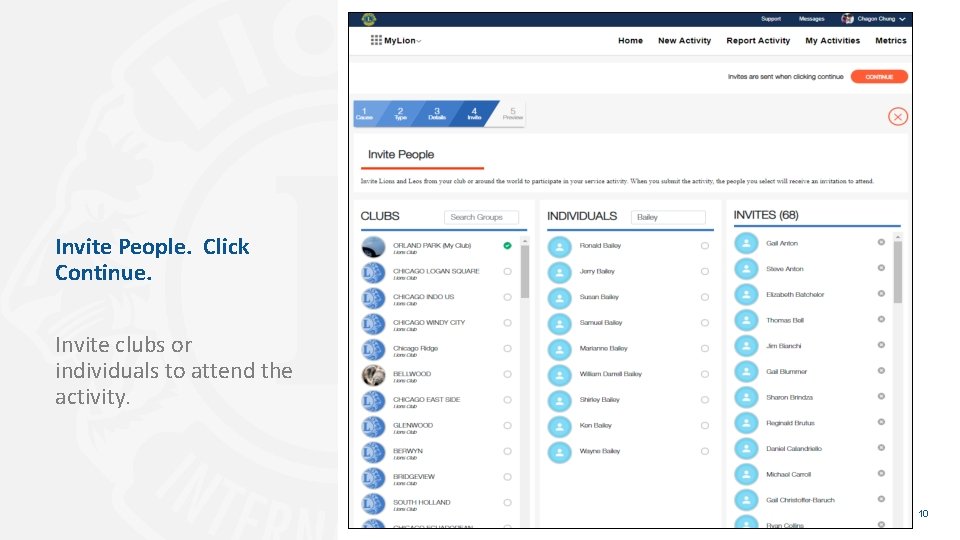
Task: Click the orange Continue button
Action: tap(879, 77)
